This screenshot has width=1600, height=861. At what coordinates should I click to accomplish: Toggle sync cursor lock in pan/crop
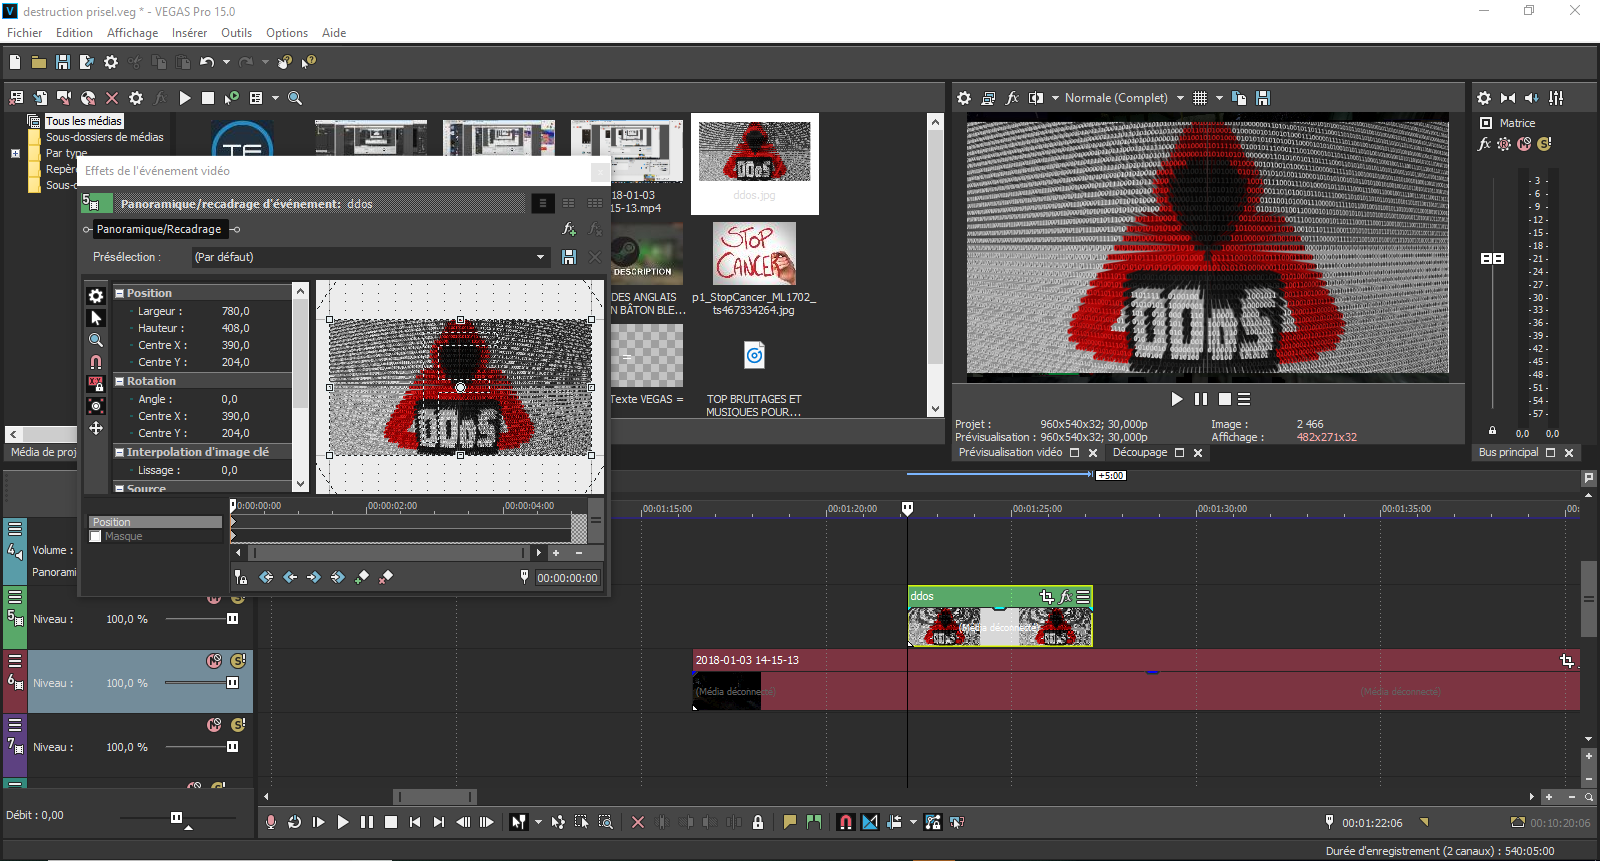[x=241, y=577]
